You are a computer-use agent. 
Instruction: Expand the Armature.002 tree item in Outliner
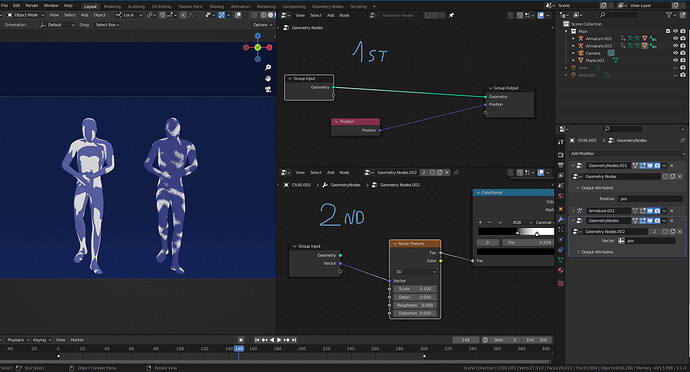point(573,39)
